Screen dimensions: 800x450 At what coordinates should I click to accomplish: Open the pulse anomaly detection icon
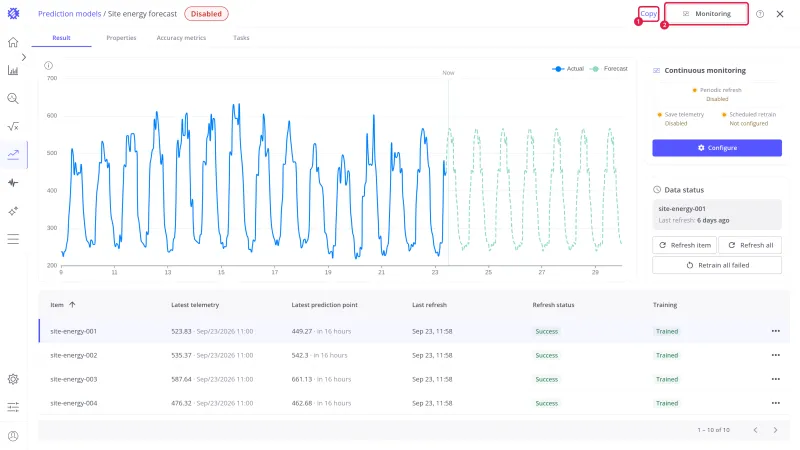click(13, 183)
